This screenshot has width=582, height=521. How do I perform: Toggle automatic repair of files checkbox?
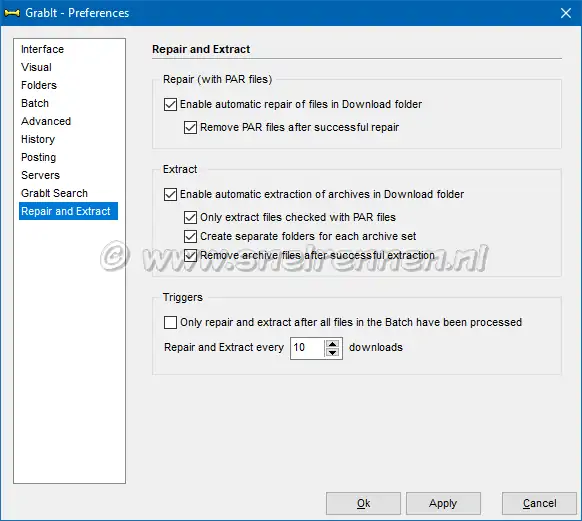coord(170,105)
